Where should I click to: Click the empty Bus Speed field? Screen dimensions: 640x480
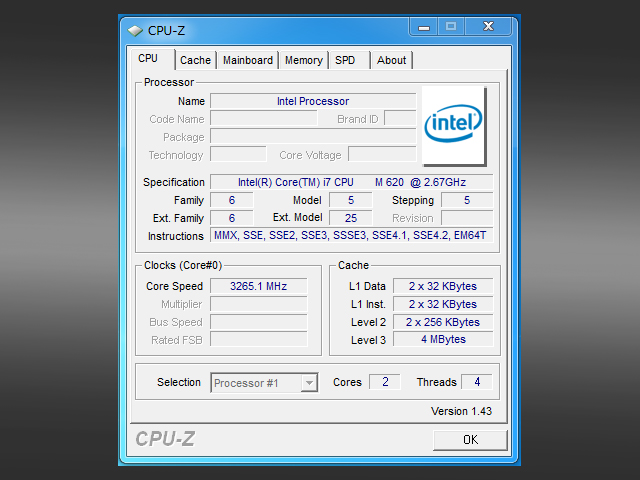point(259,322)
